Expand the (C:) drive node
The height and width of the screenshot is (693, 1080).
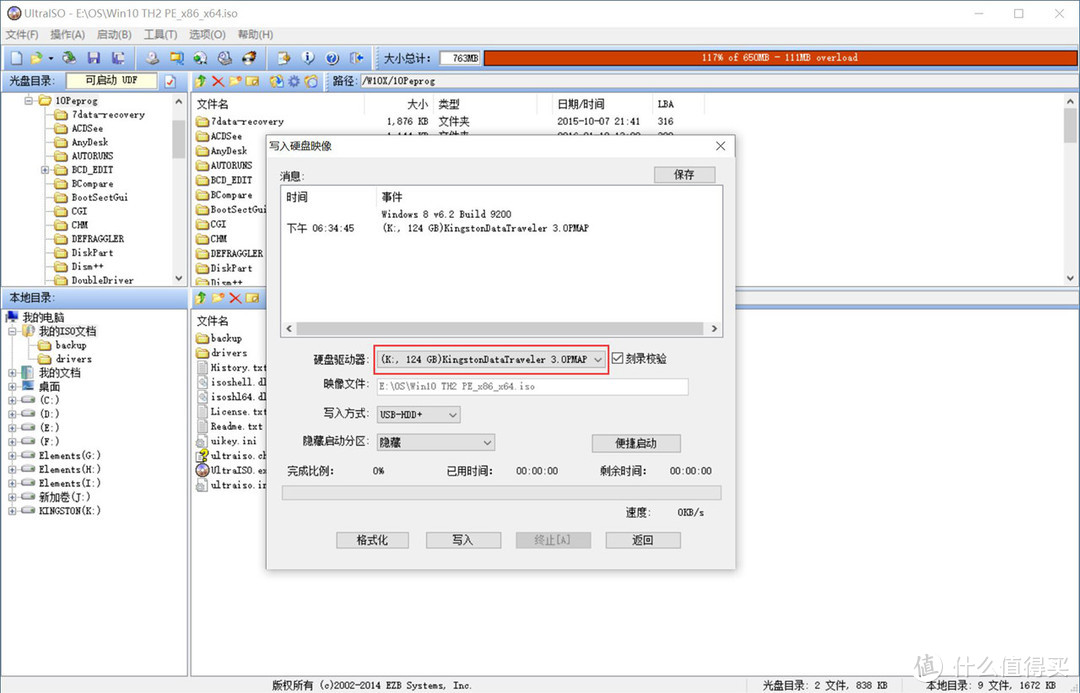12,400
